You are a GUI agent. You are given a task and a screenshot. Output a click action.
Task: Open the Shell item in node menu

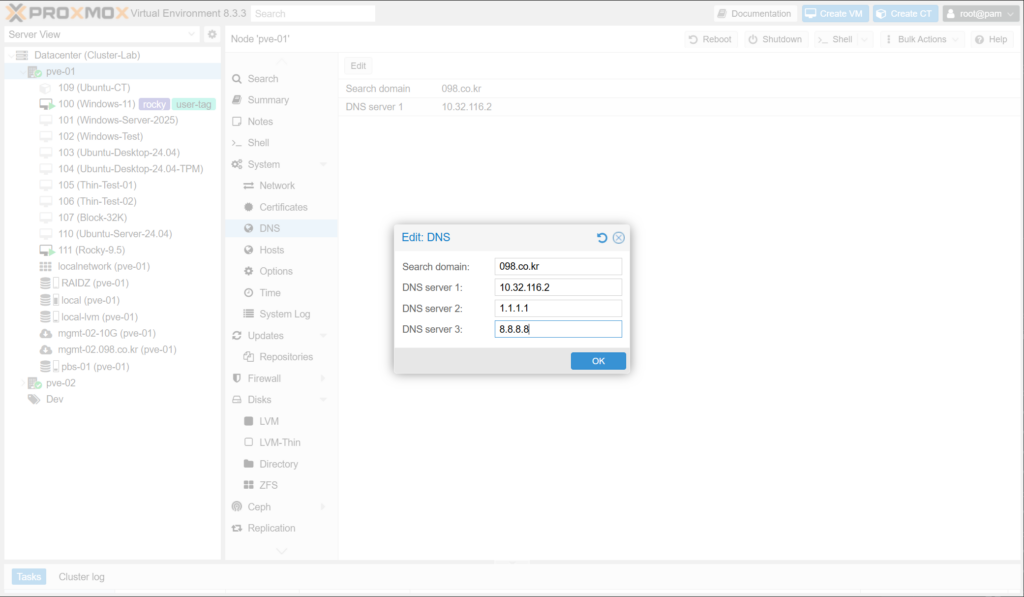258,143
